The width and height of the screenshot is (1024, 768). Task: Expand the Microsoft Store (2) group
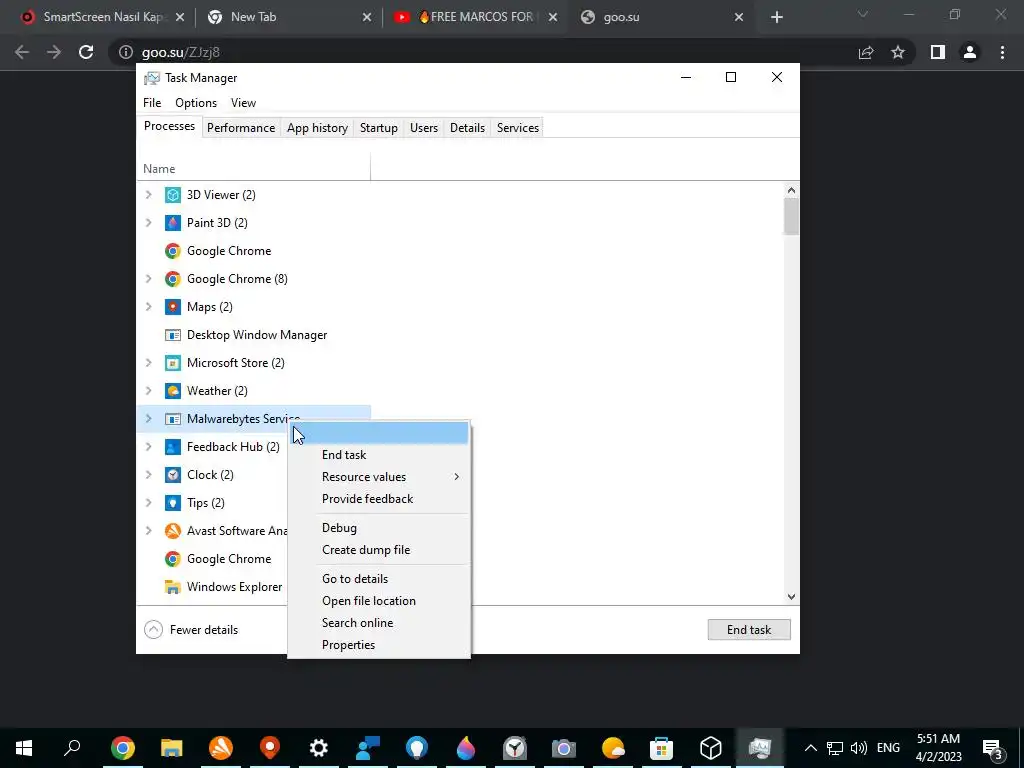pyautogui.click(x=148, y=363)
